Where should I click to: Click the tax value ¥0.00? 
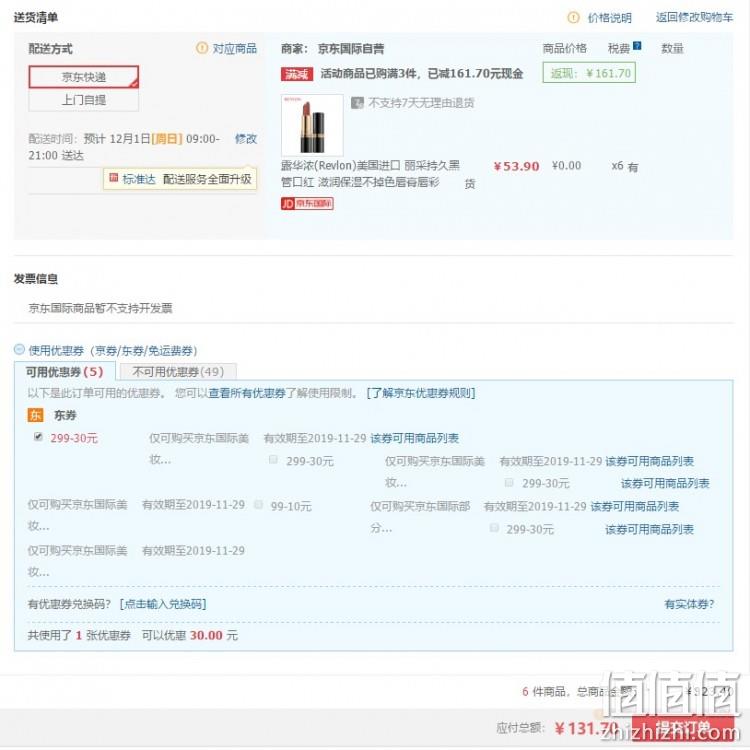[566, 165]
